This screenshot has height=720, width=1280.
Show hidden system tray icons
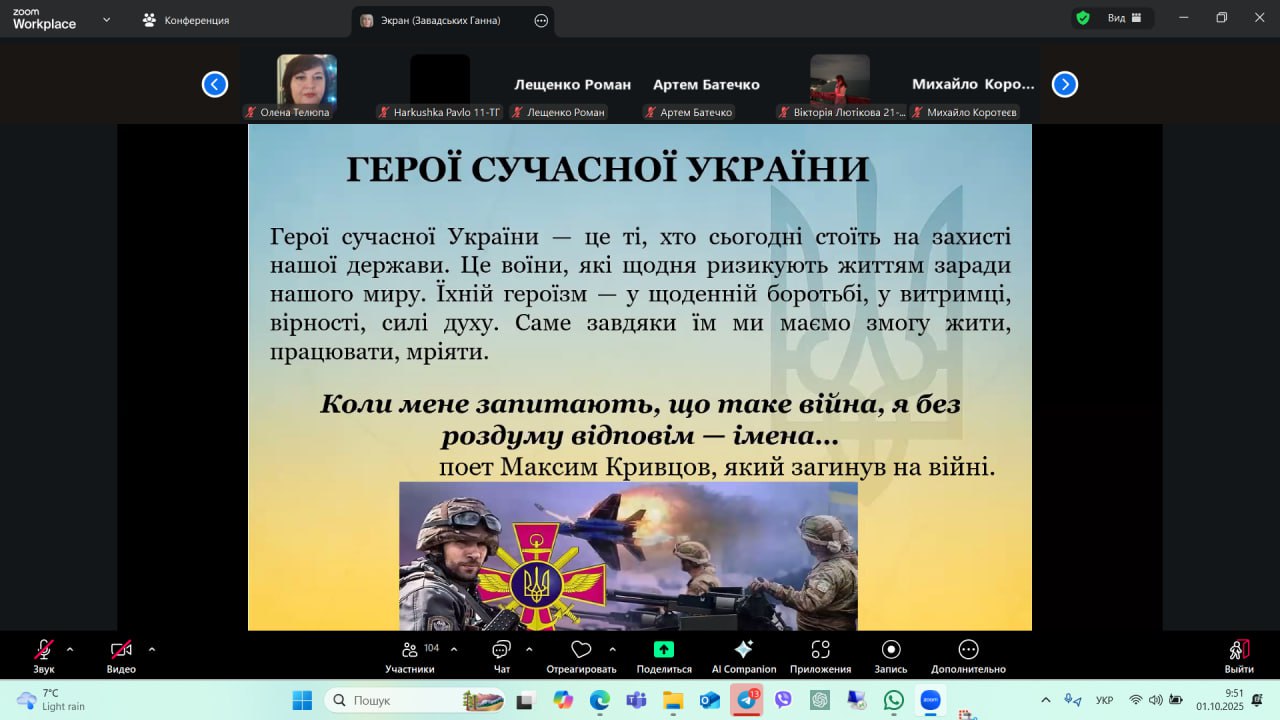coord(1046,700)
